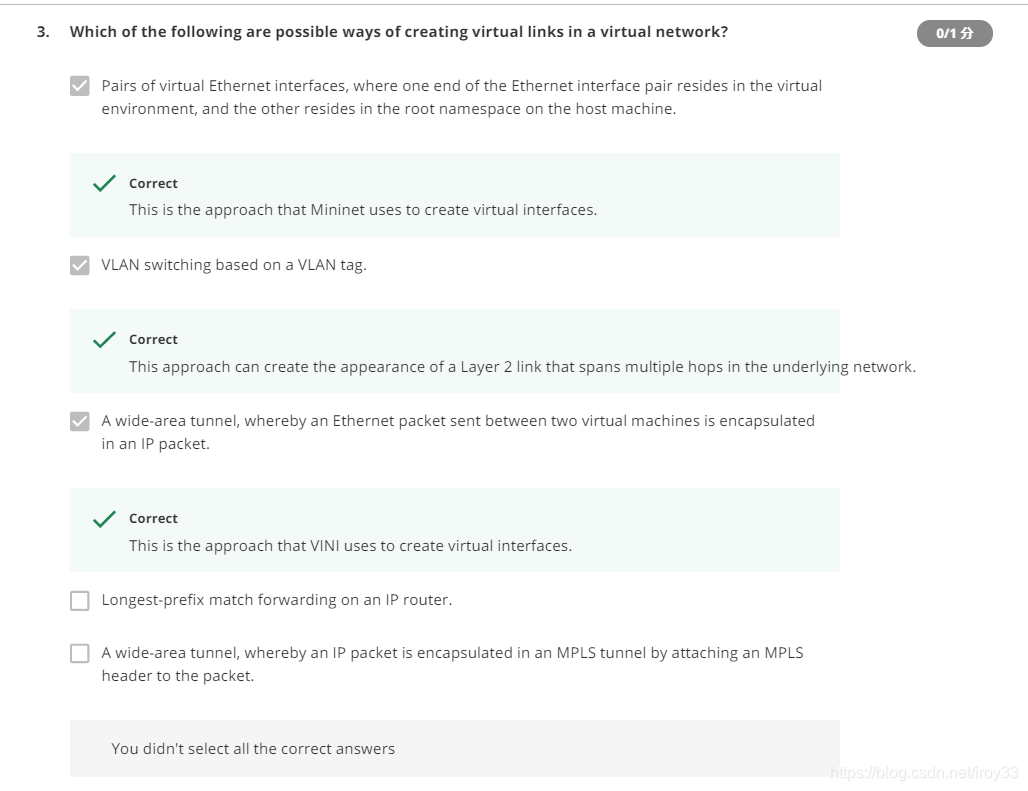
Task: Click green checkmark beside Layer 2 link feedback
Action: coord(104,340)
